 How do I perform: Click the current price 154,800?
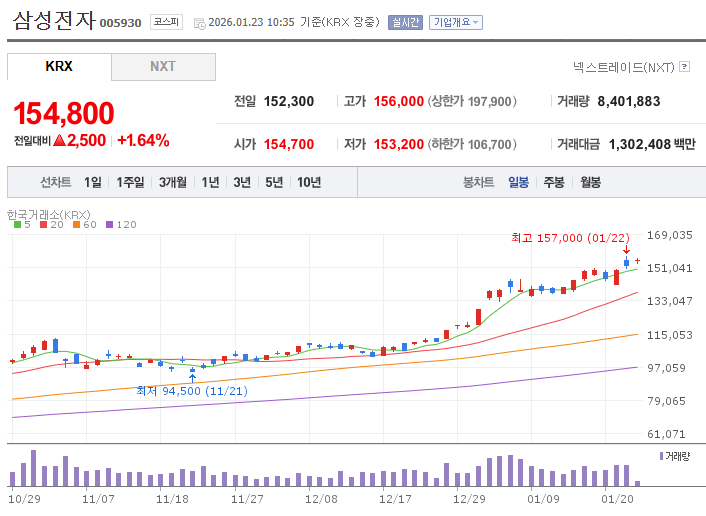pos(64,113)
